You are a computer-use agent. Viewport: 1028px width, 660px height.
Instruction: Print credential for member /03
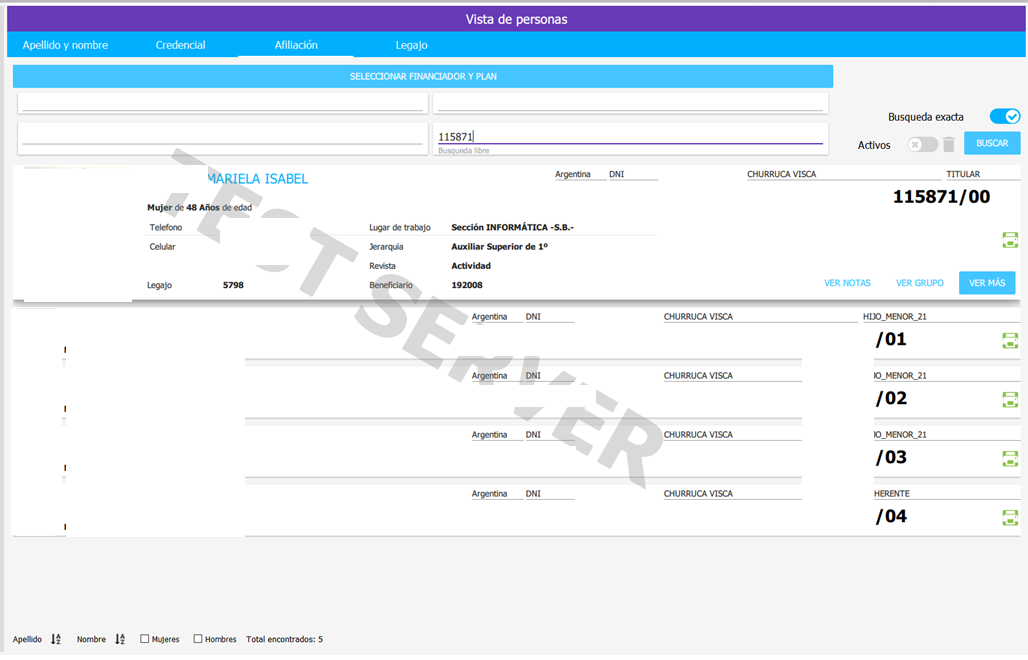pyautogui.click(x=1010, y=459)
